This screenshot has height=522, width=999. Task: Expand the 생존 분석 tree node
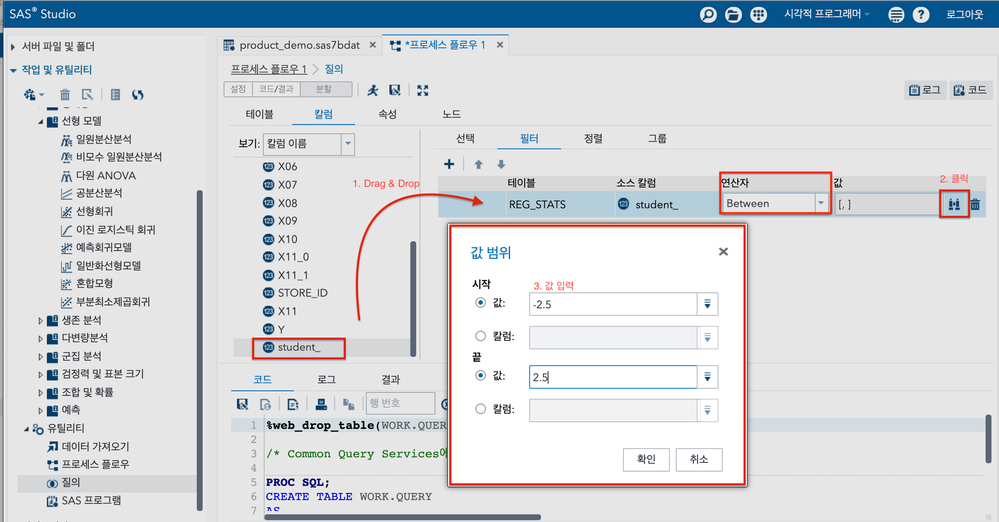[40, 321]
